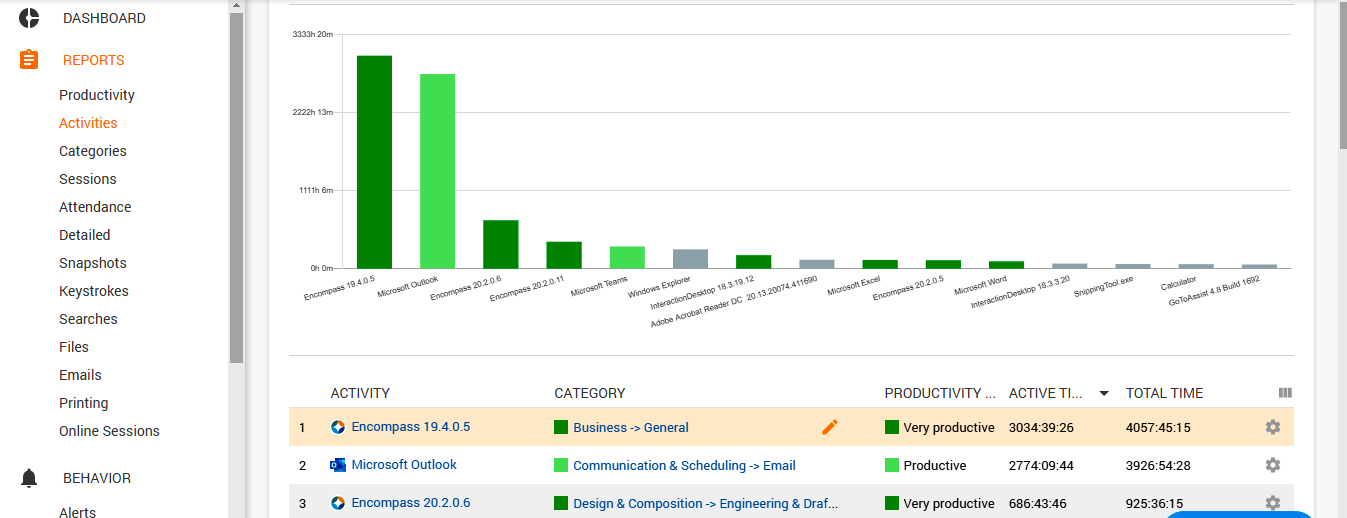Click the sidebar vertical scrollbar
The image size is (1347, 518).
[x=236, y=188]
